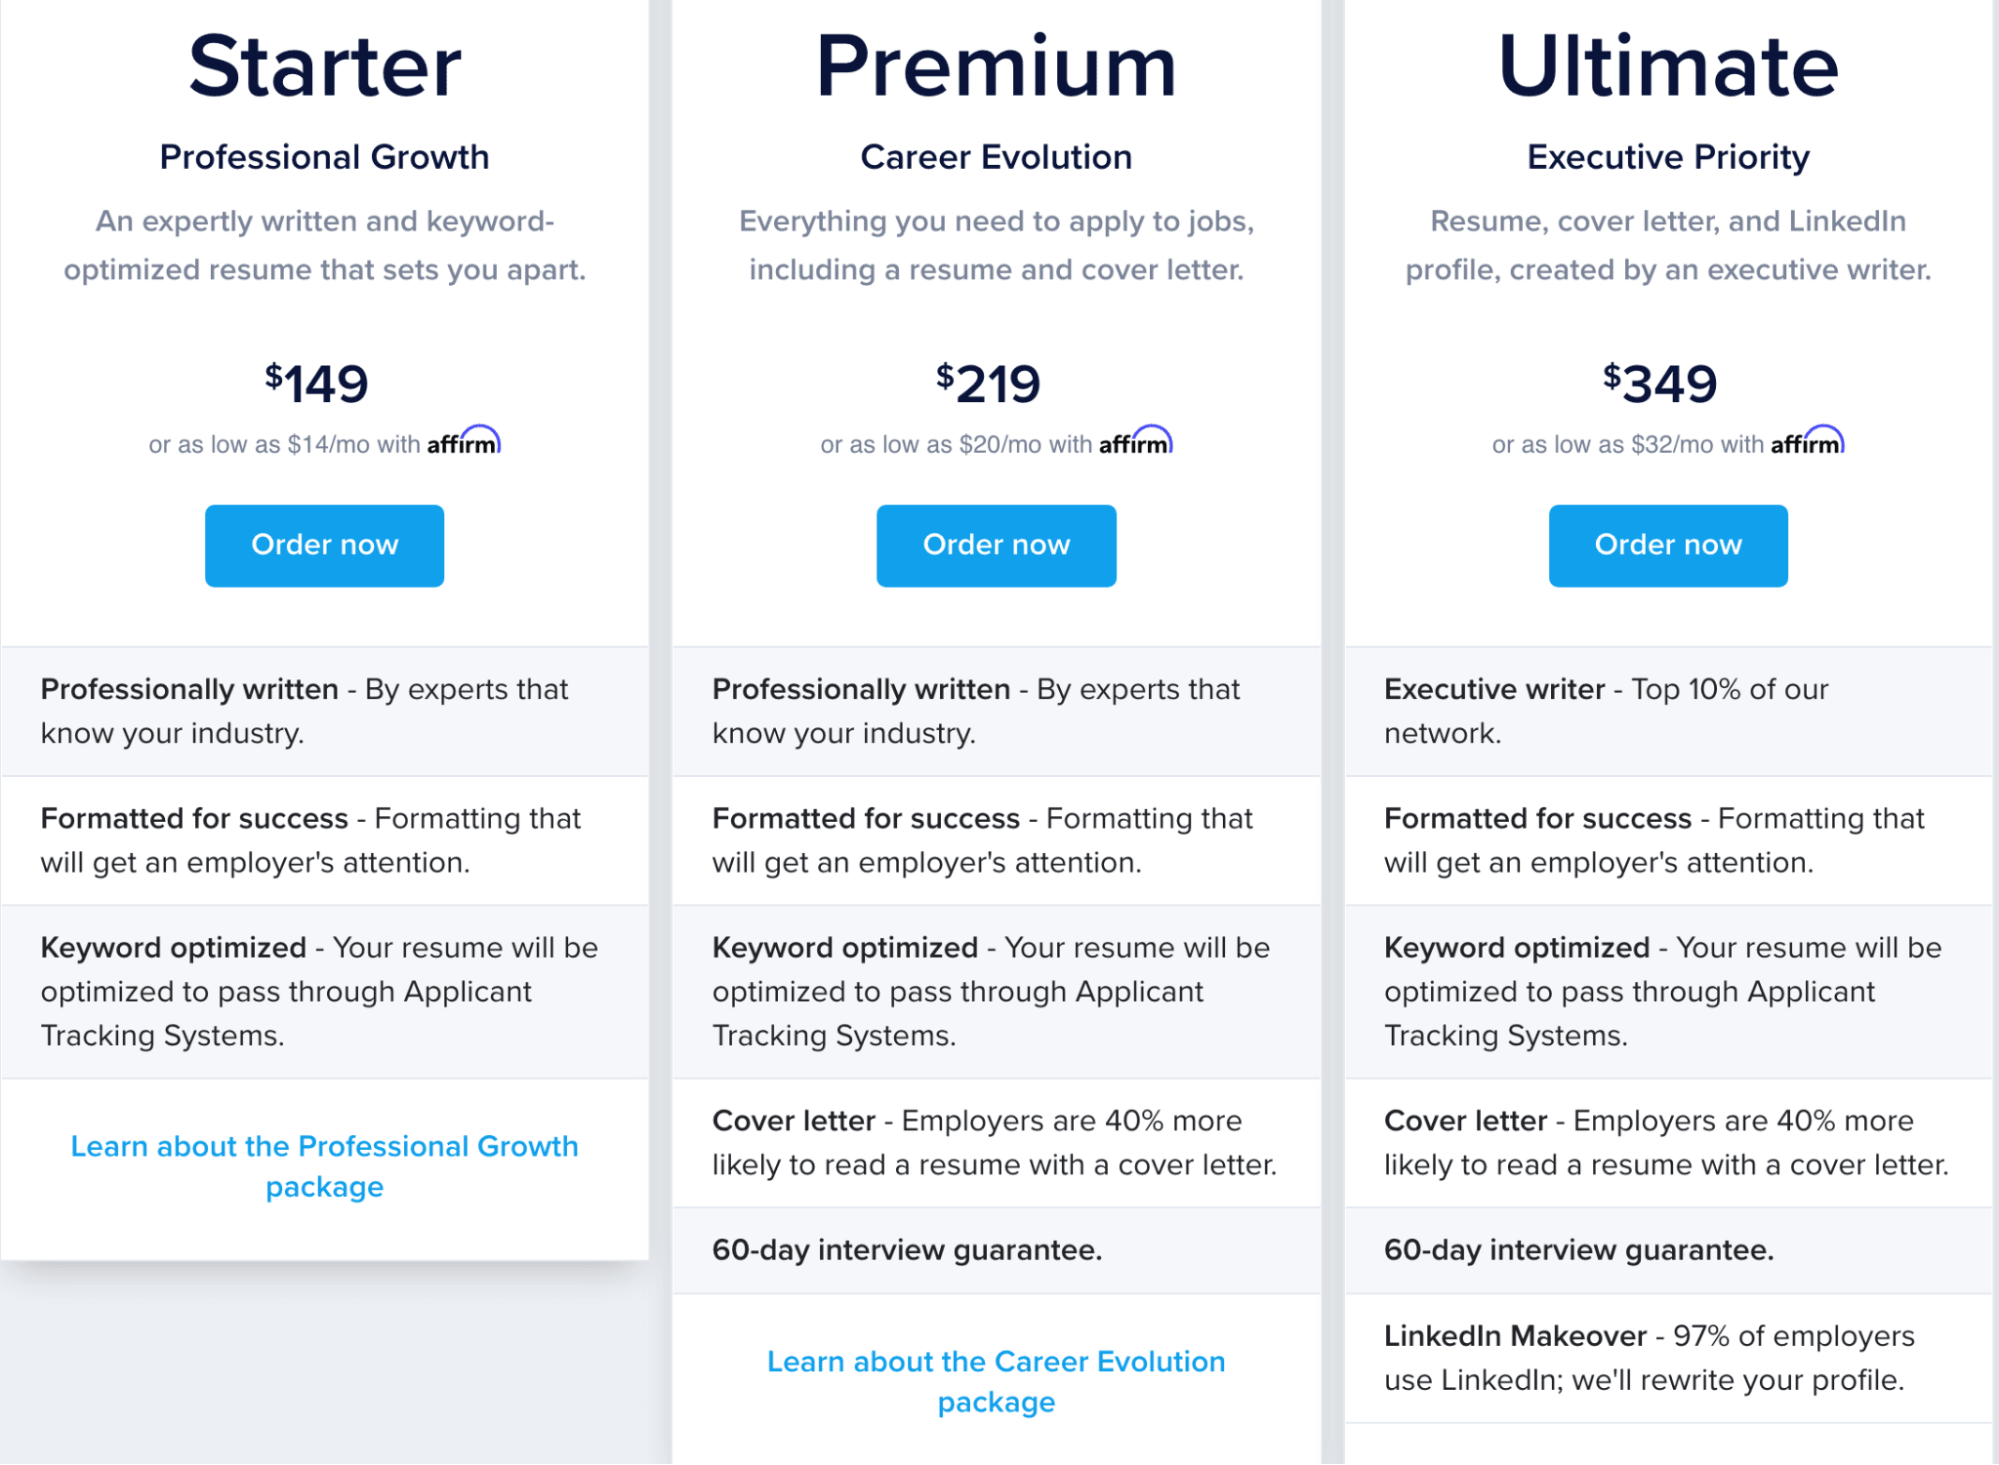Click the Premium plan heading
This screenshot has width=1999, height=1465.
[996, 66]
